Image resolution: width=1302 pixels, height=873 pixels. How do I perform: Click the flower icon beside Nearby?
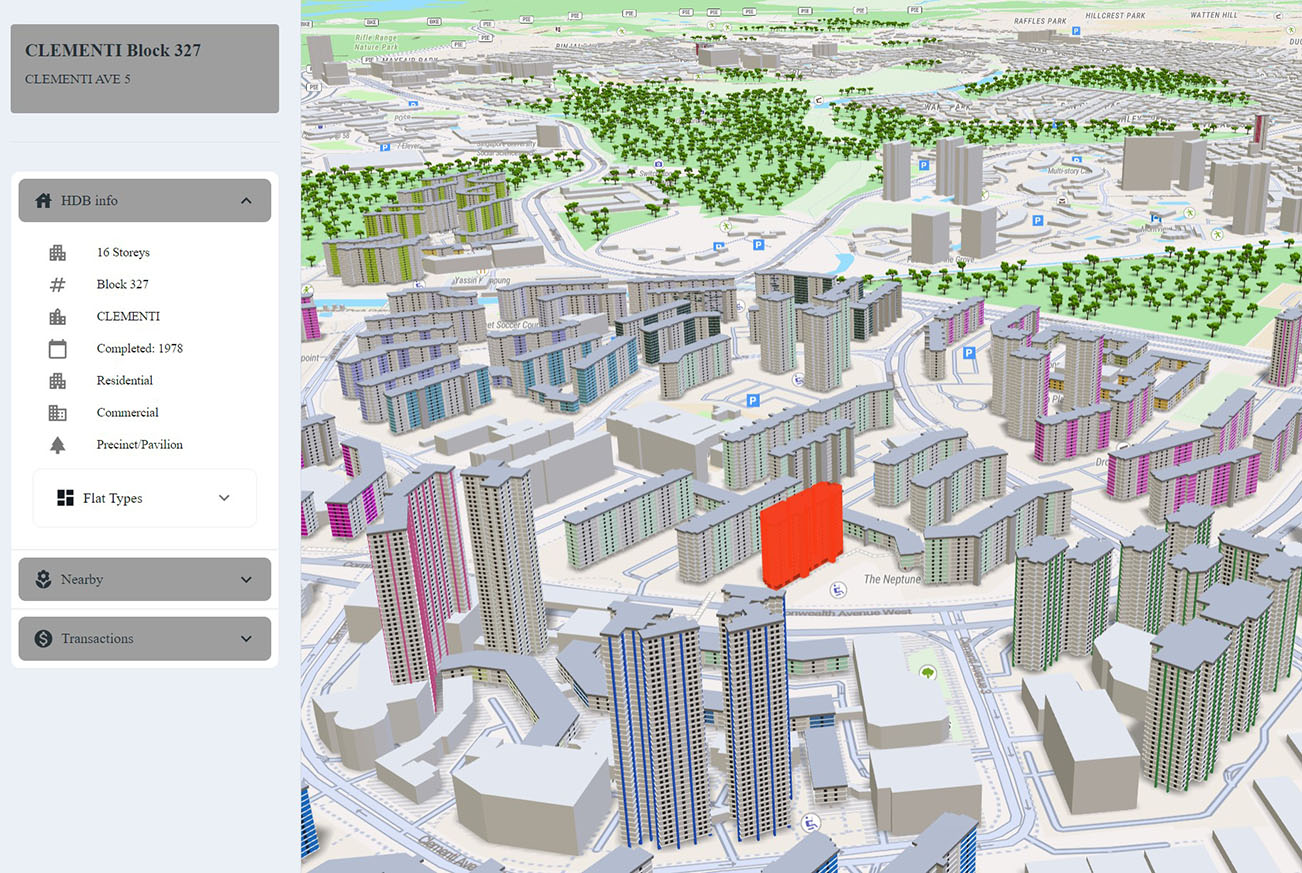pyautogui.click(x=43, y=580)
